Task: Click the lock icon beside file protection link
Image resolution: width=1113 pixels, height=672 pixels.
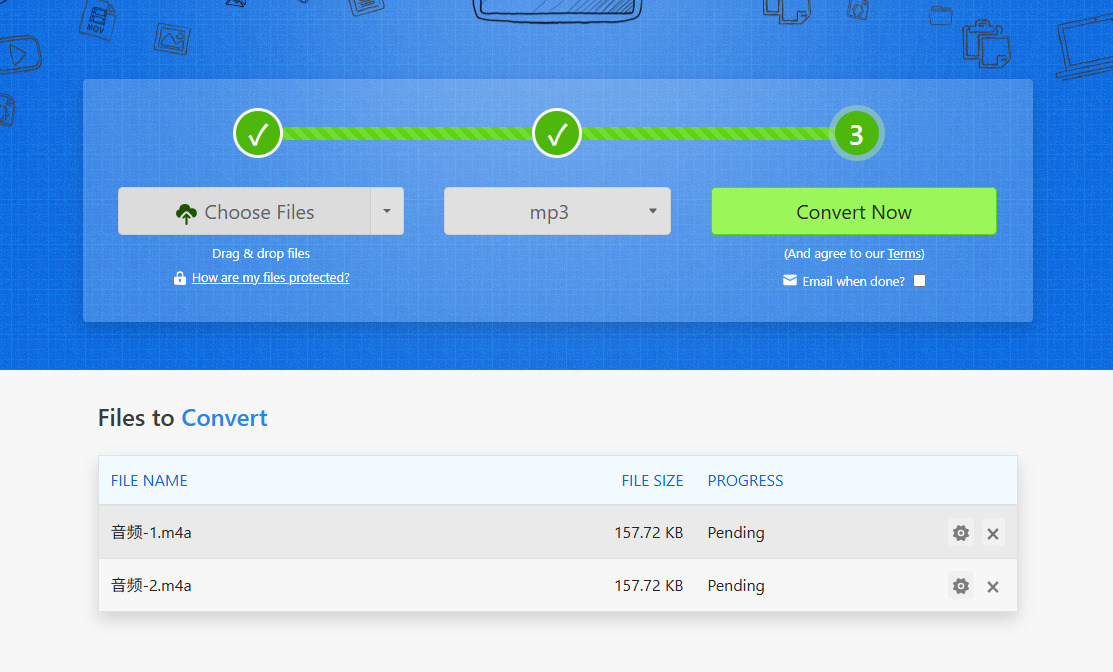Action: coord(180,278)
